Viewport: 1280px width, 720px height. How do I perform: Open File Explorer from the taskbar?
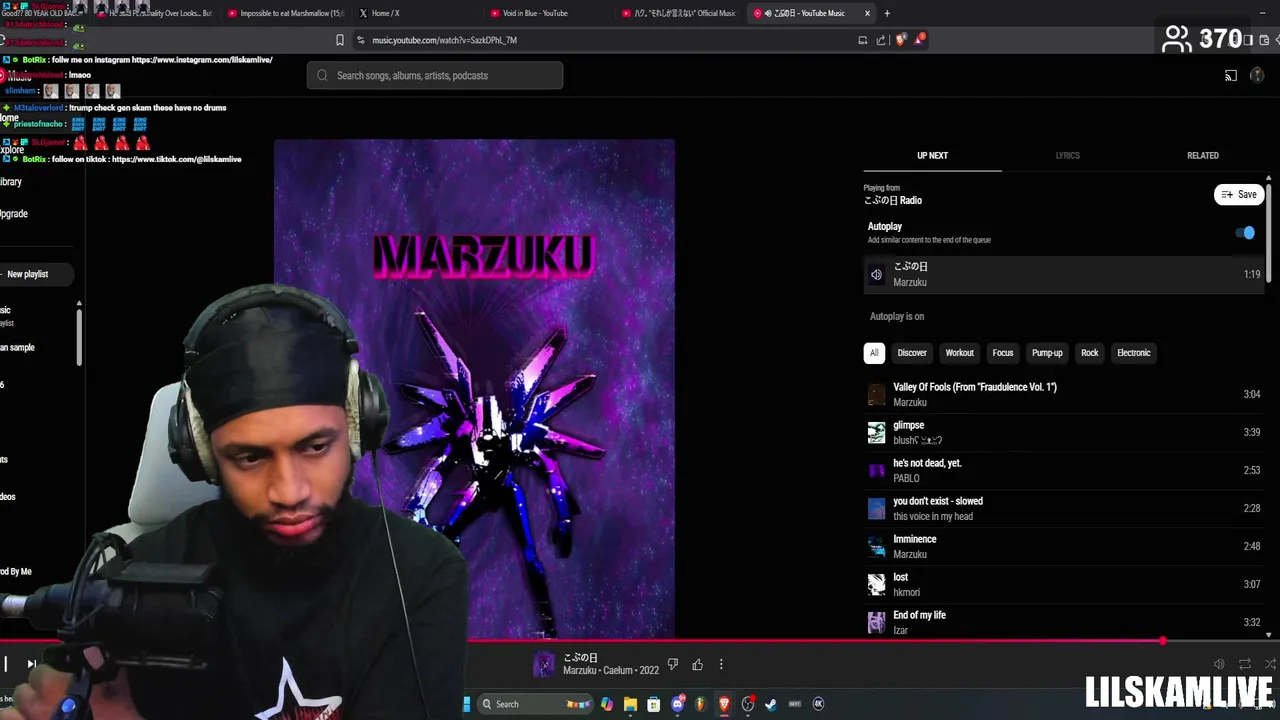[x=630, y=704]
